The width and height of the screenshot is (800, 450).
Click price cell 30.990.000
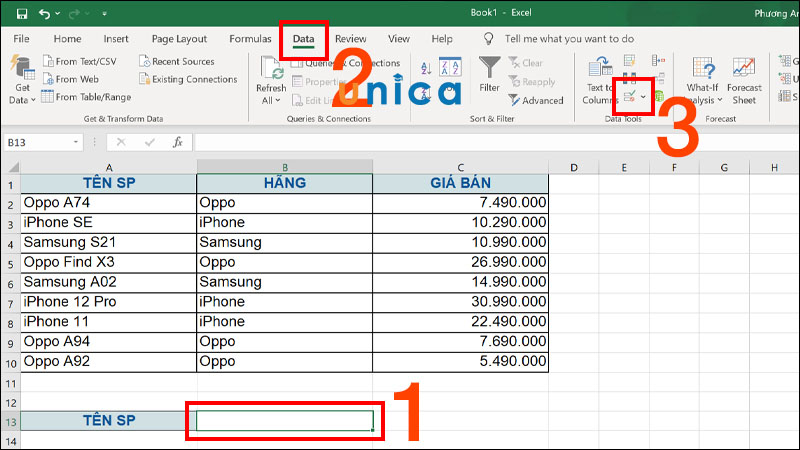(x=460, y=302)
